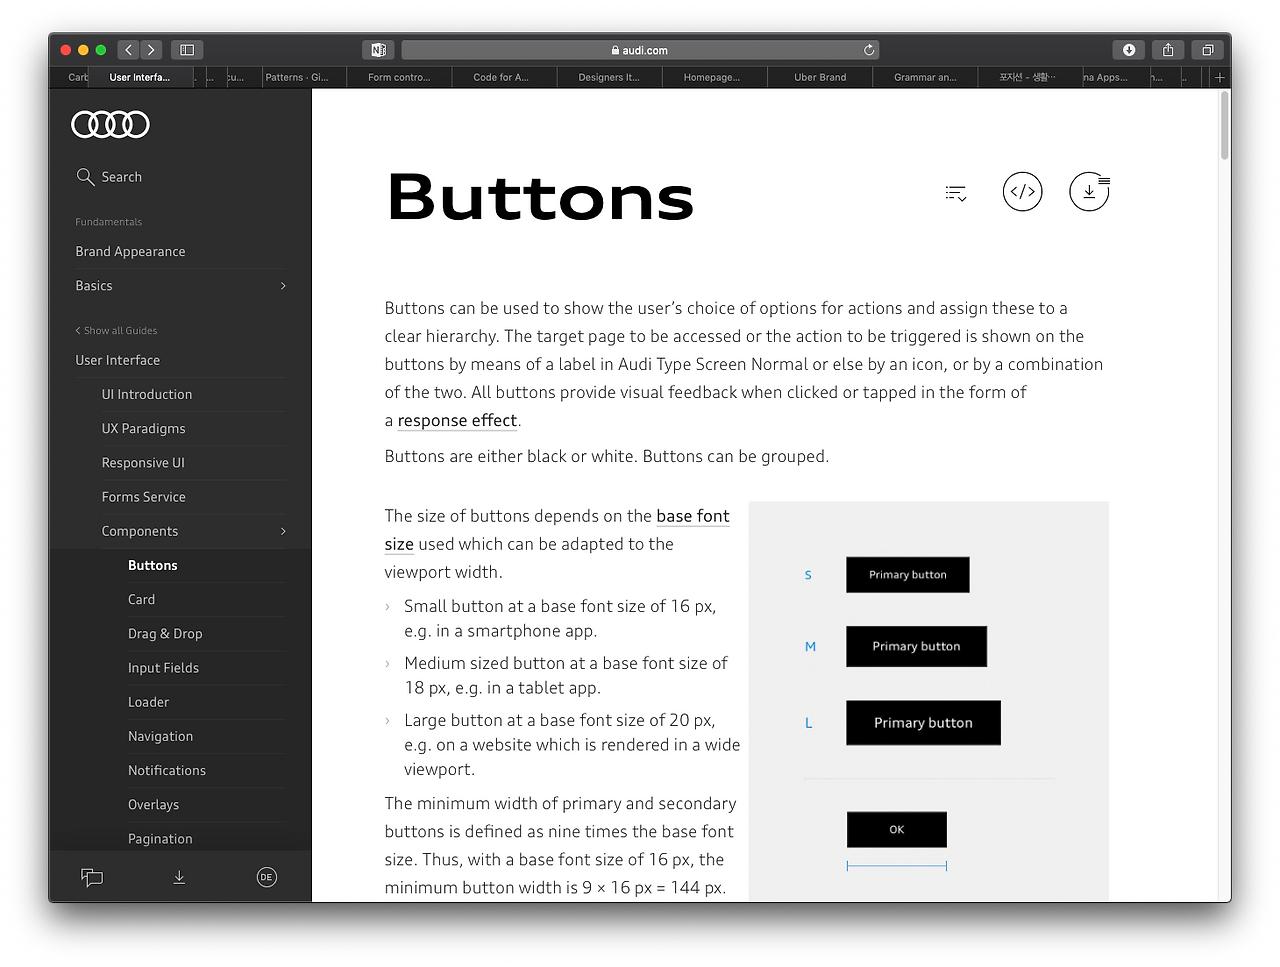This screenshot has width=1280, height=967.
Task: Show Safari downloads
Action: 1129,50
